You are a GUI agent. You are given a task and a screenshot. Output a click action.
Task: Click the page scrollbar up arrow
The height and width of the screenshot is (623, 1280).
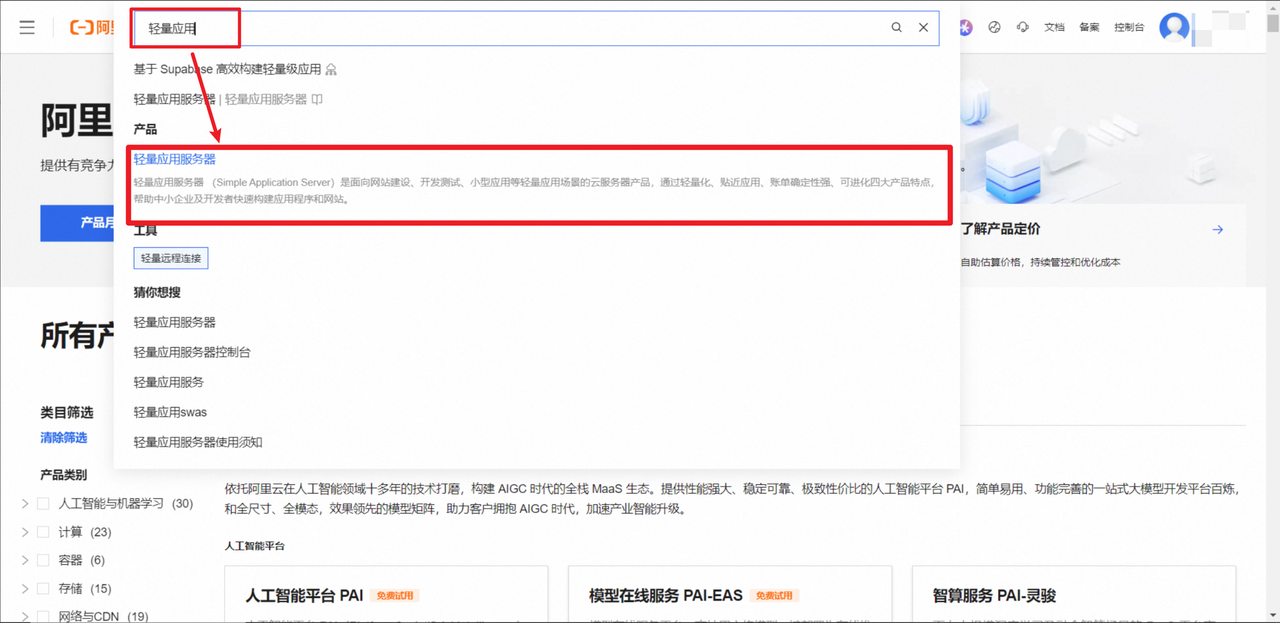click(1272, 7)
